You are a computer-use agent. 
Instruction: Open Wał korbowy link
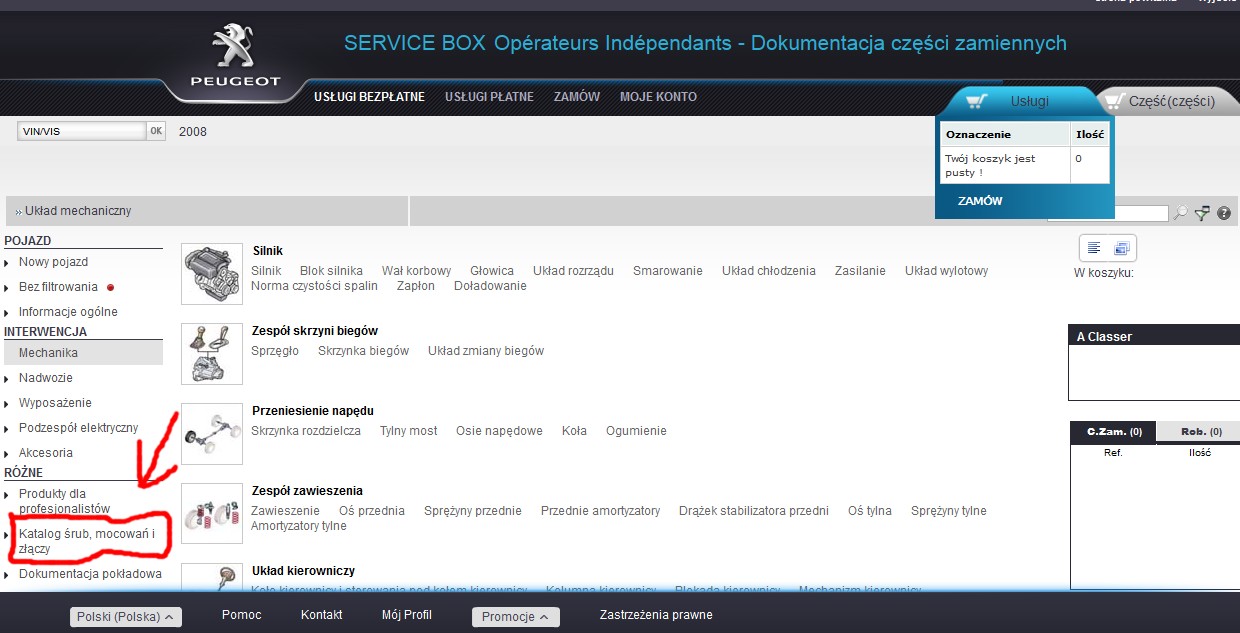point(416,271)
